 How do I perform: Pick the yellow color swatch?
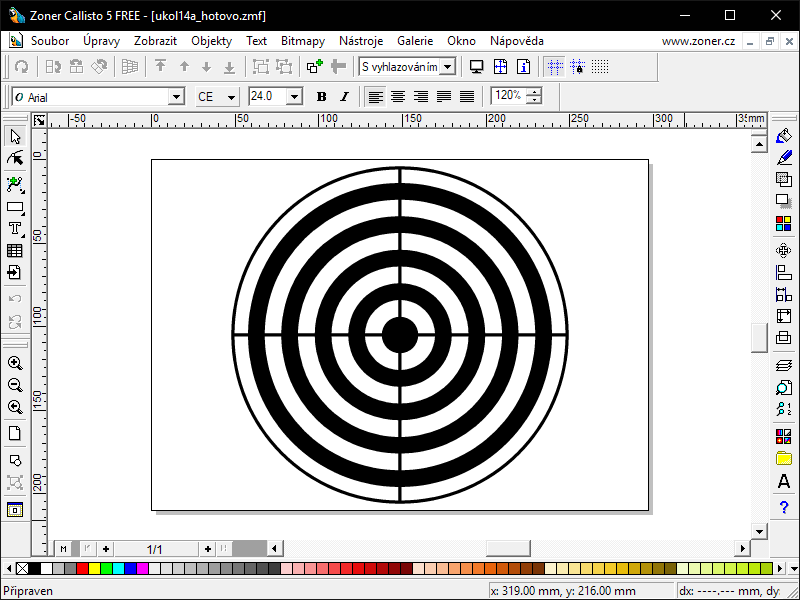pyautogui.click(x=94, y=568)
